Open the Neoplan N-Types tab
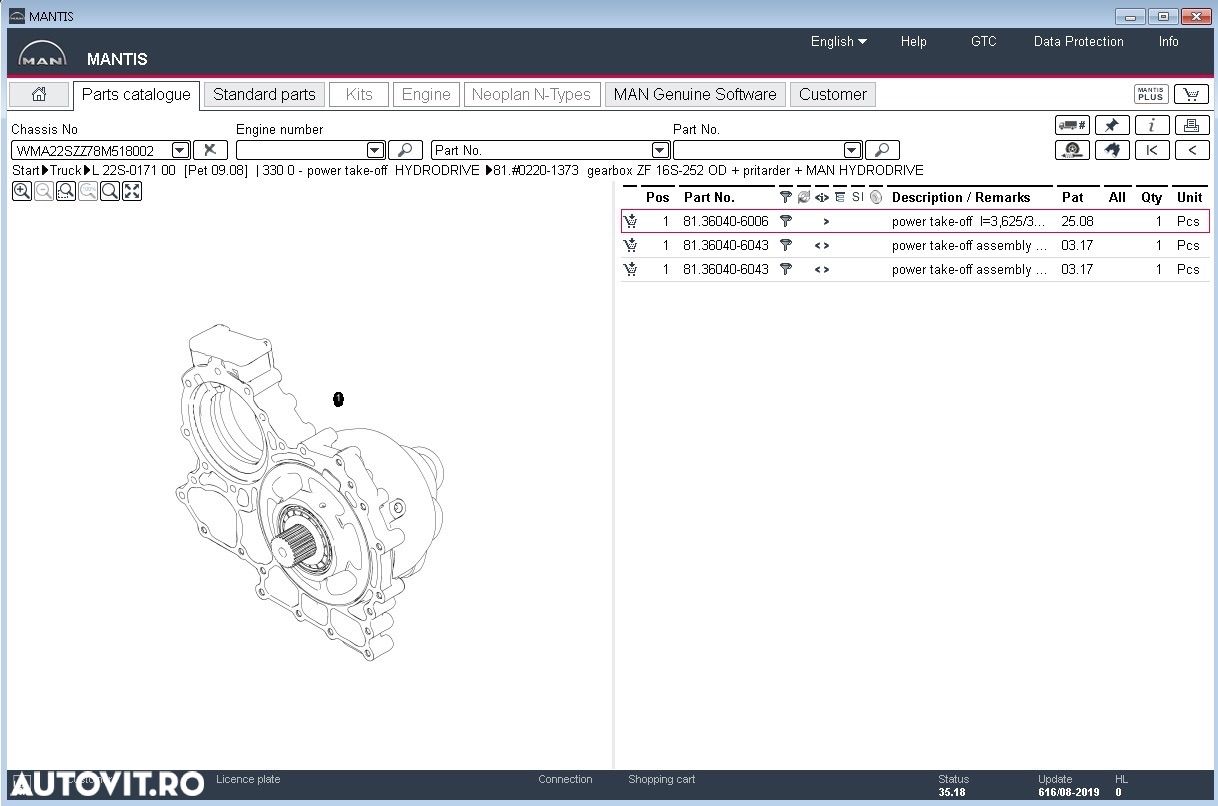Screen dimensions: 1218x806 pos(531,95)
